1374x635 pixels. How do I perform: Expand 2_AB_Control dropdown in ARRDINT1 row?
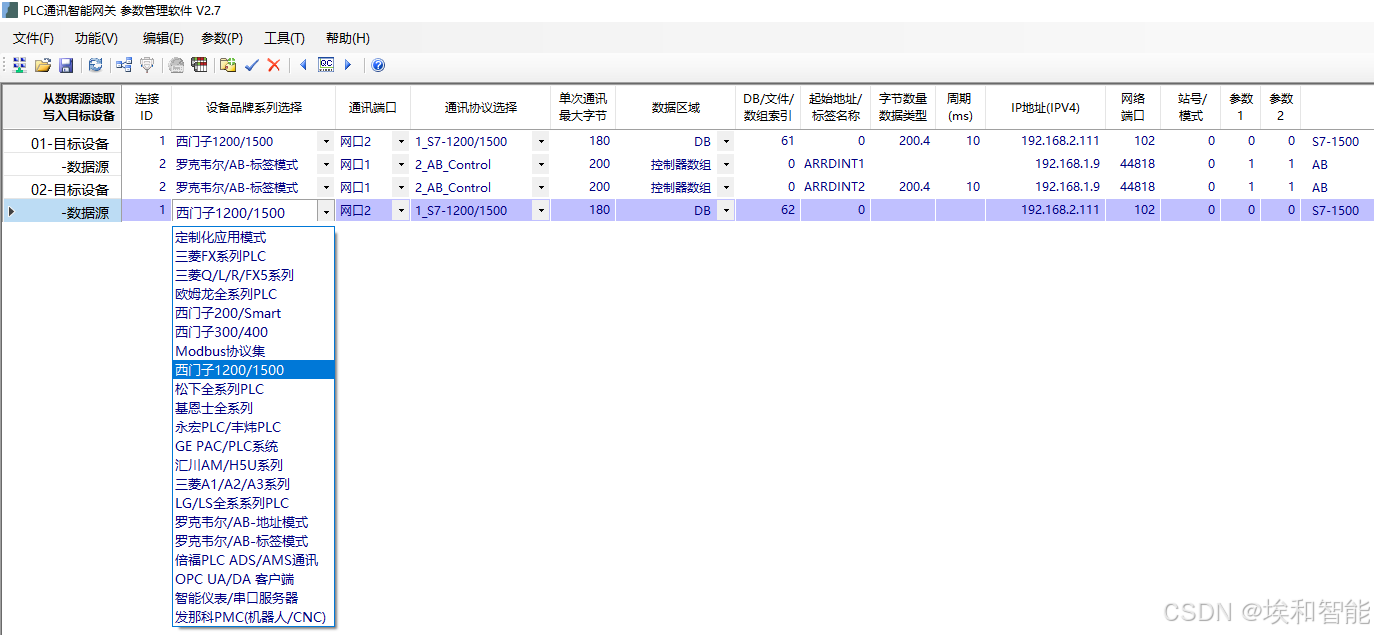[x=541, y=164]
